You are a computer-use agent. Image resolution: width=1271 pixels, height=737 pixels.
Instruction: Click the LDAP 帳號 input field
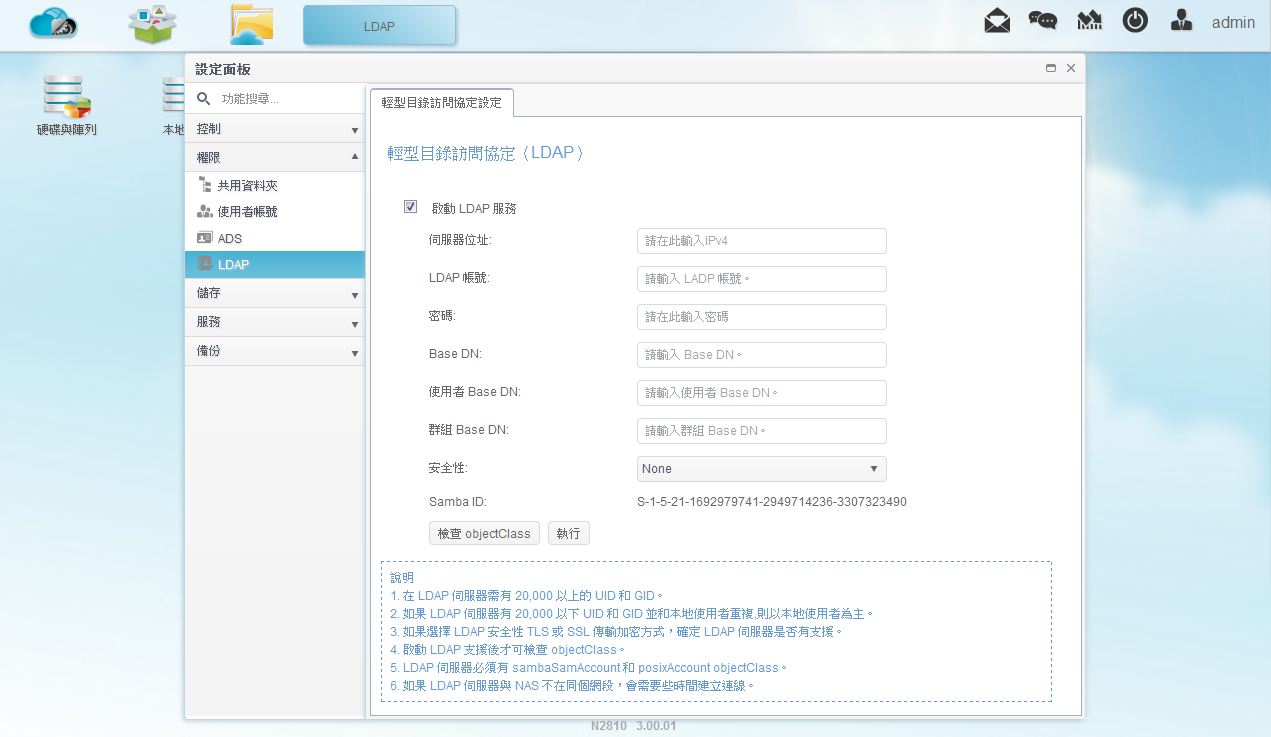[x=762, y=279]
